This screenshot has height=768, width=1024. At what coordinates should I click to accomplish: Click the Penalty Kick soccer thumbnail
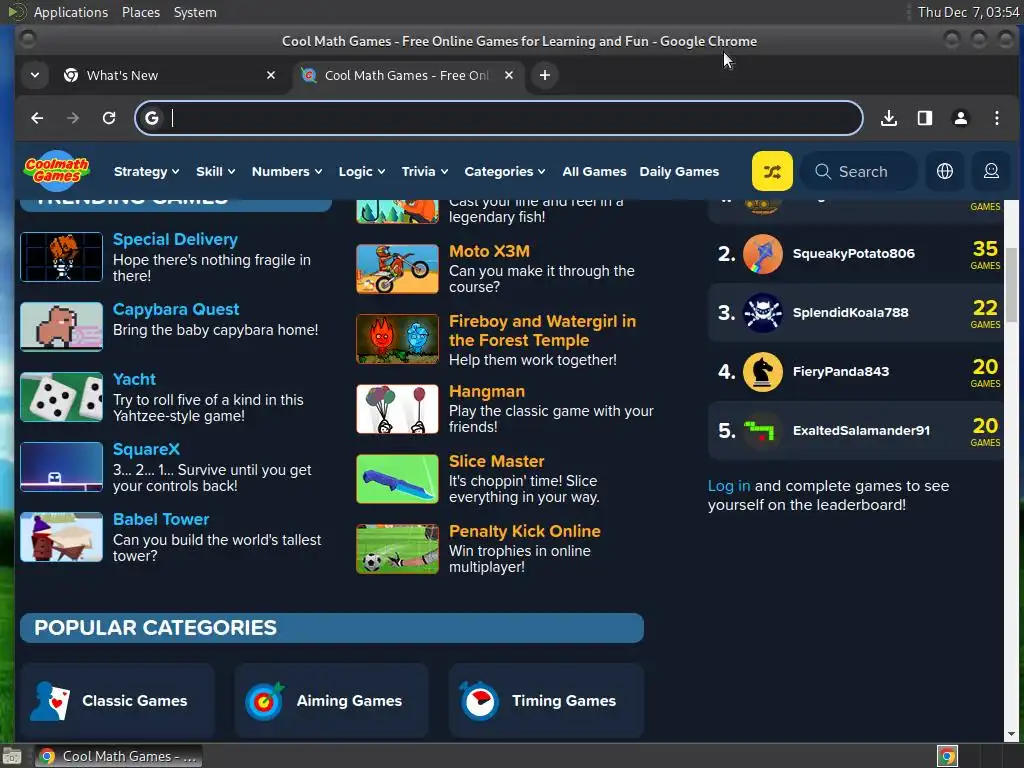[397, 549]
